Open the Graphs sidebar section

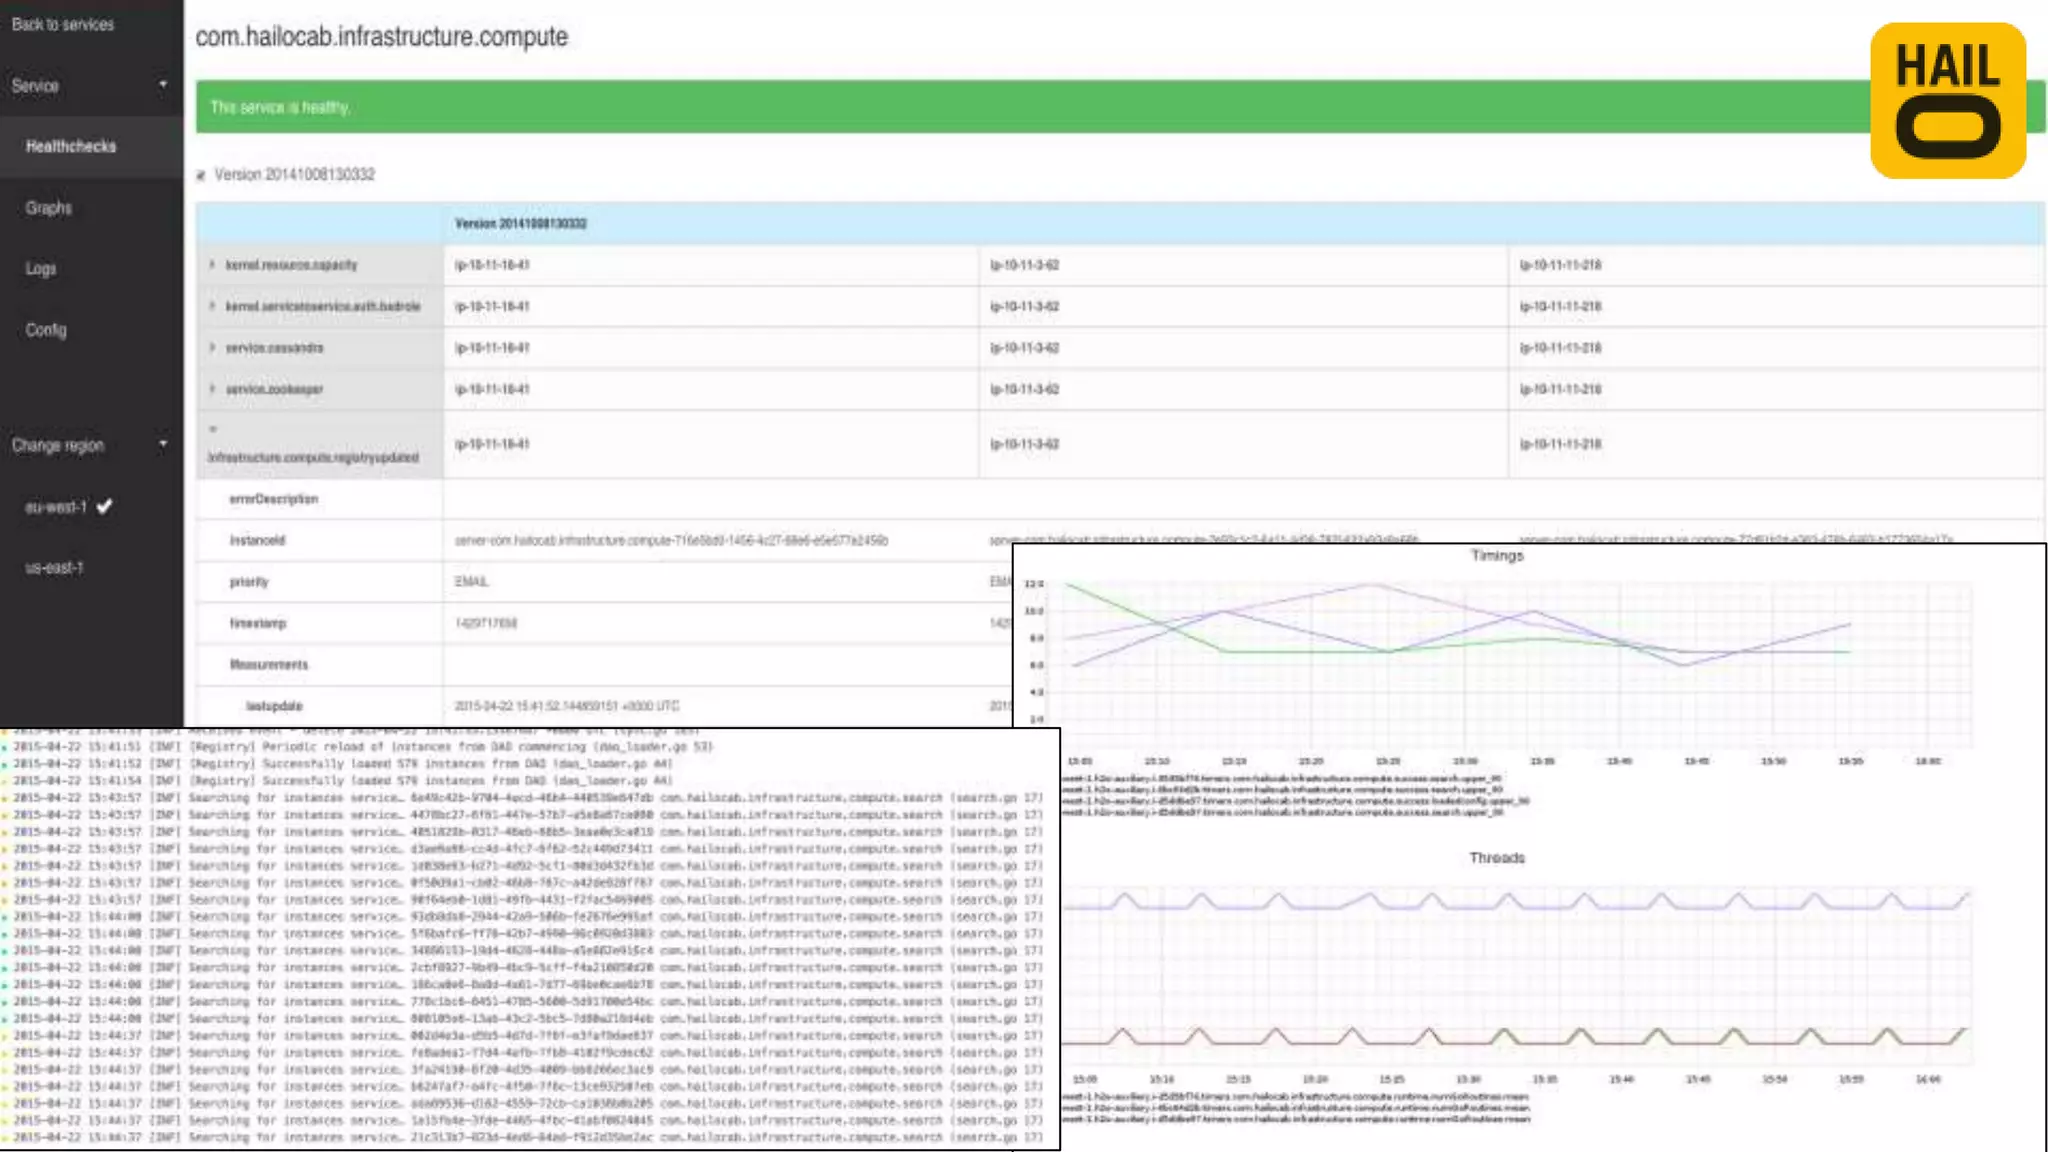(x=49, y=208)
